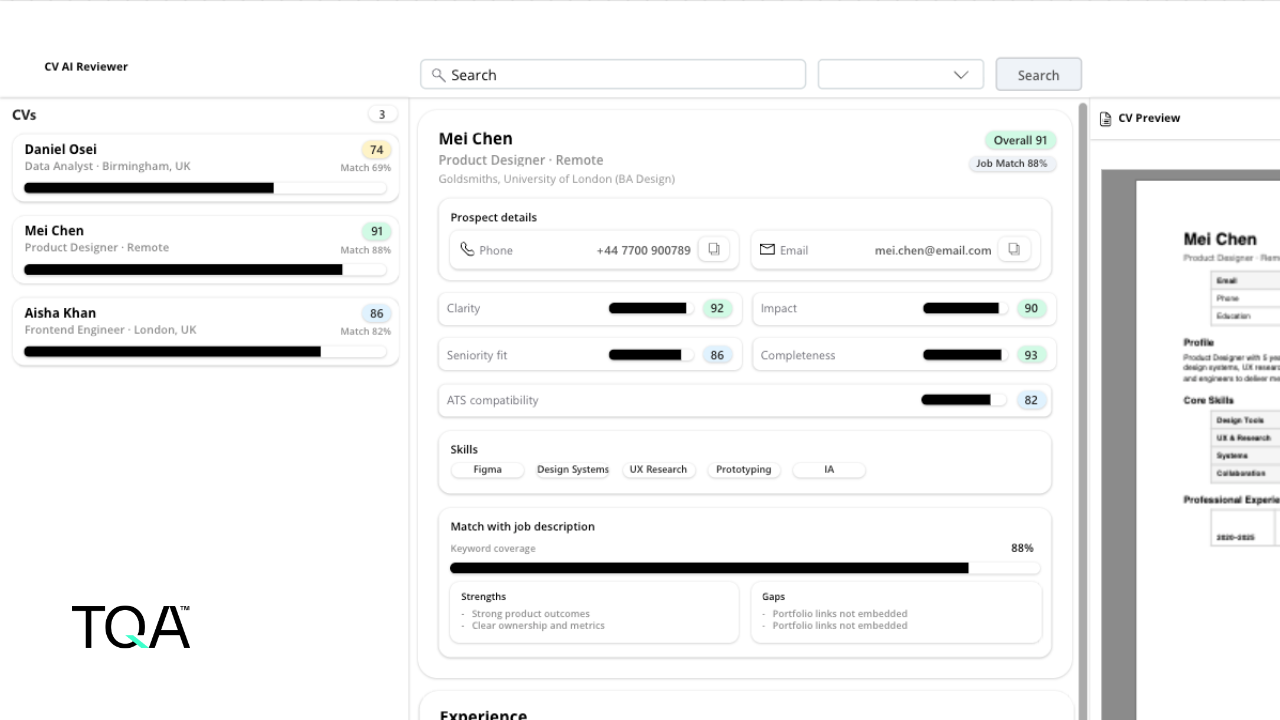1280x720 pixels.
Task: Click the Clarity score bar
Action: pos(651,308)
